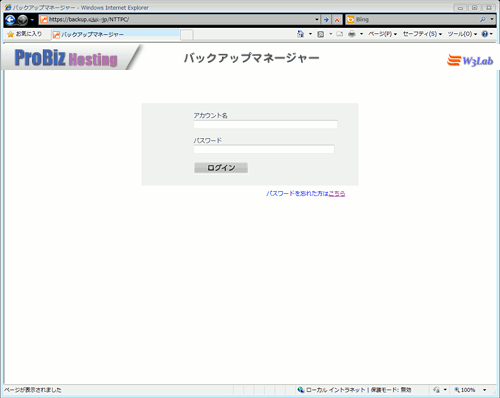Click the home icon in command bar
The height and width of the screenshot is (398, 500).
click(300, 34)
